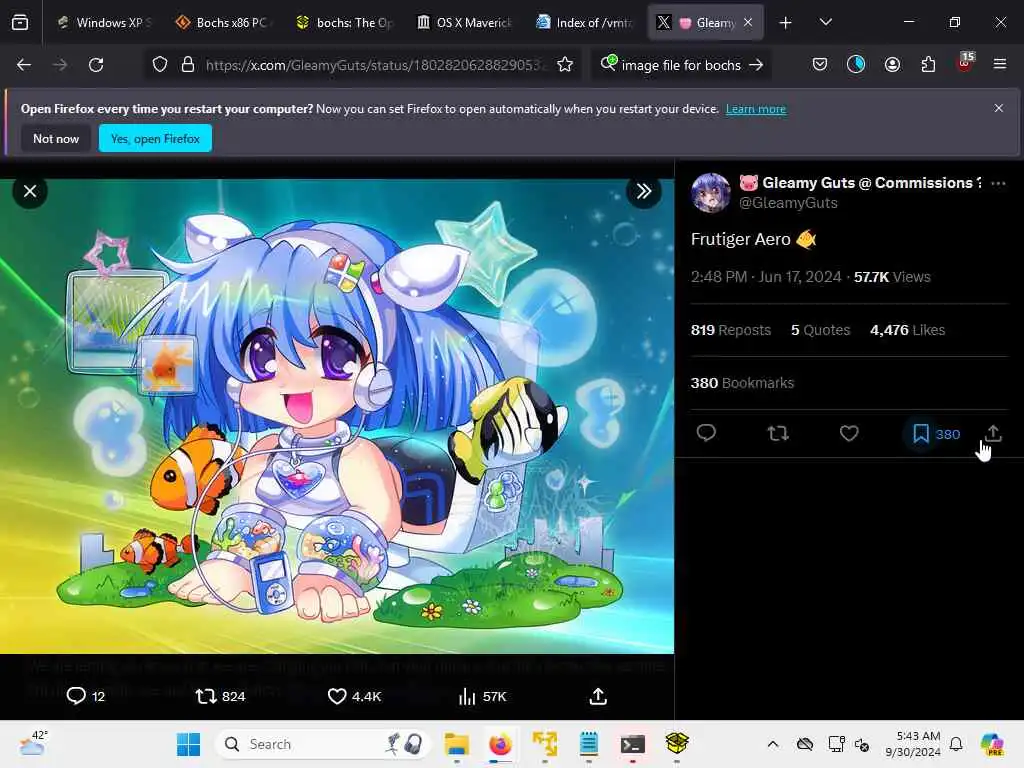
Task: Share post using icon below the image
Action: pos(598,696)
